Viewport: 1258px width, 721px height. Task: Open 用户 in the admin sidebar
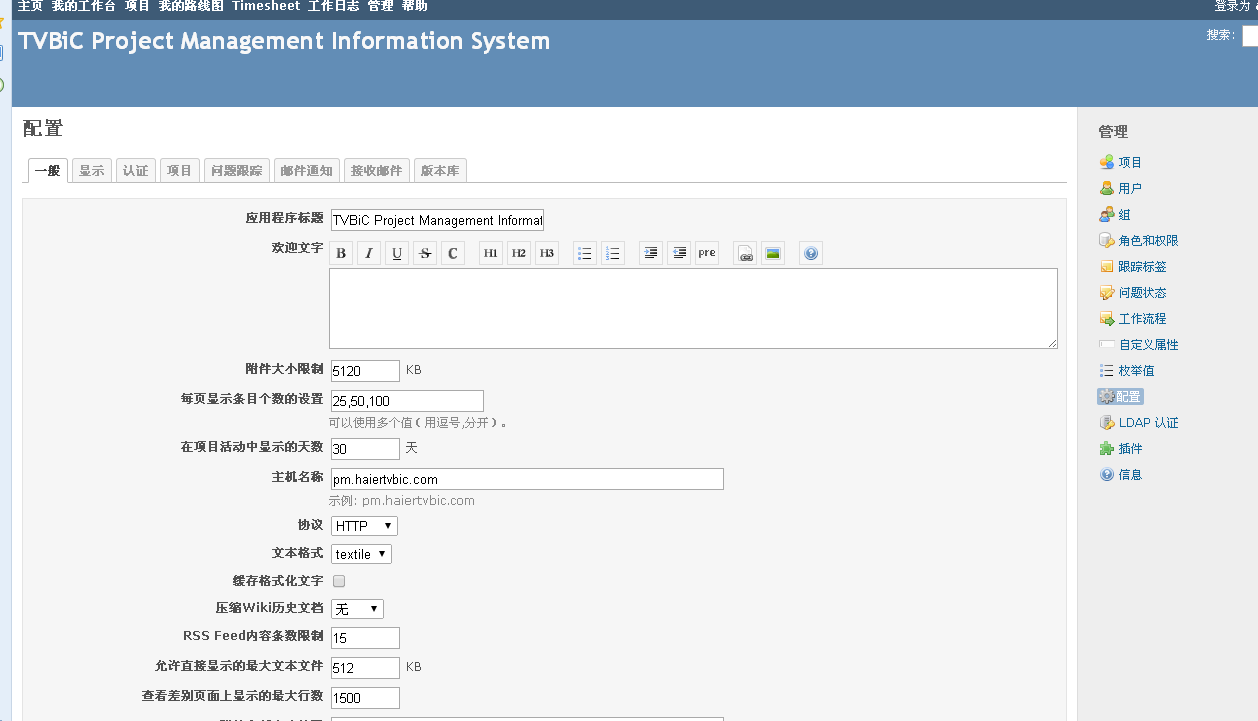[x=1130, y=188]
